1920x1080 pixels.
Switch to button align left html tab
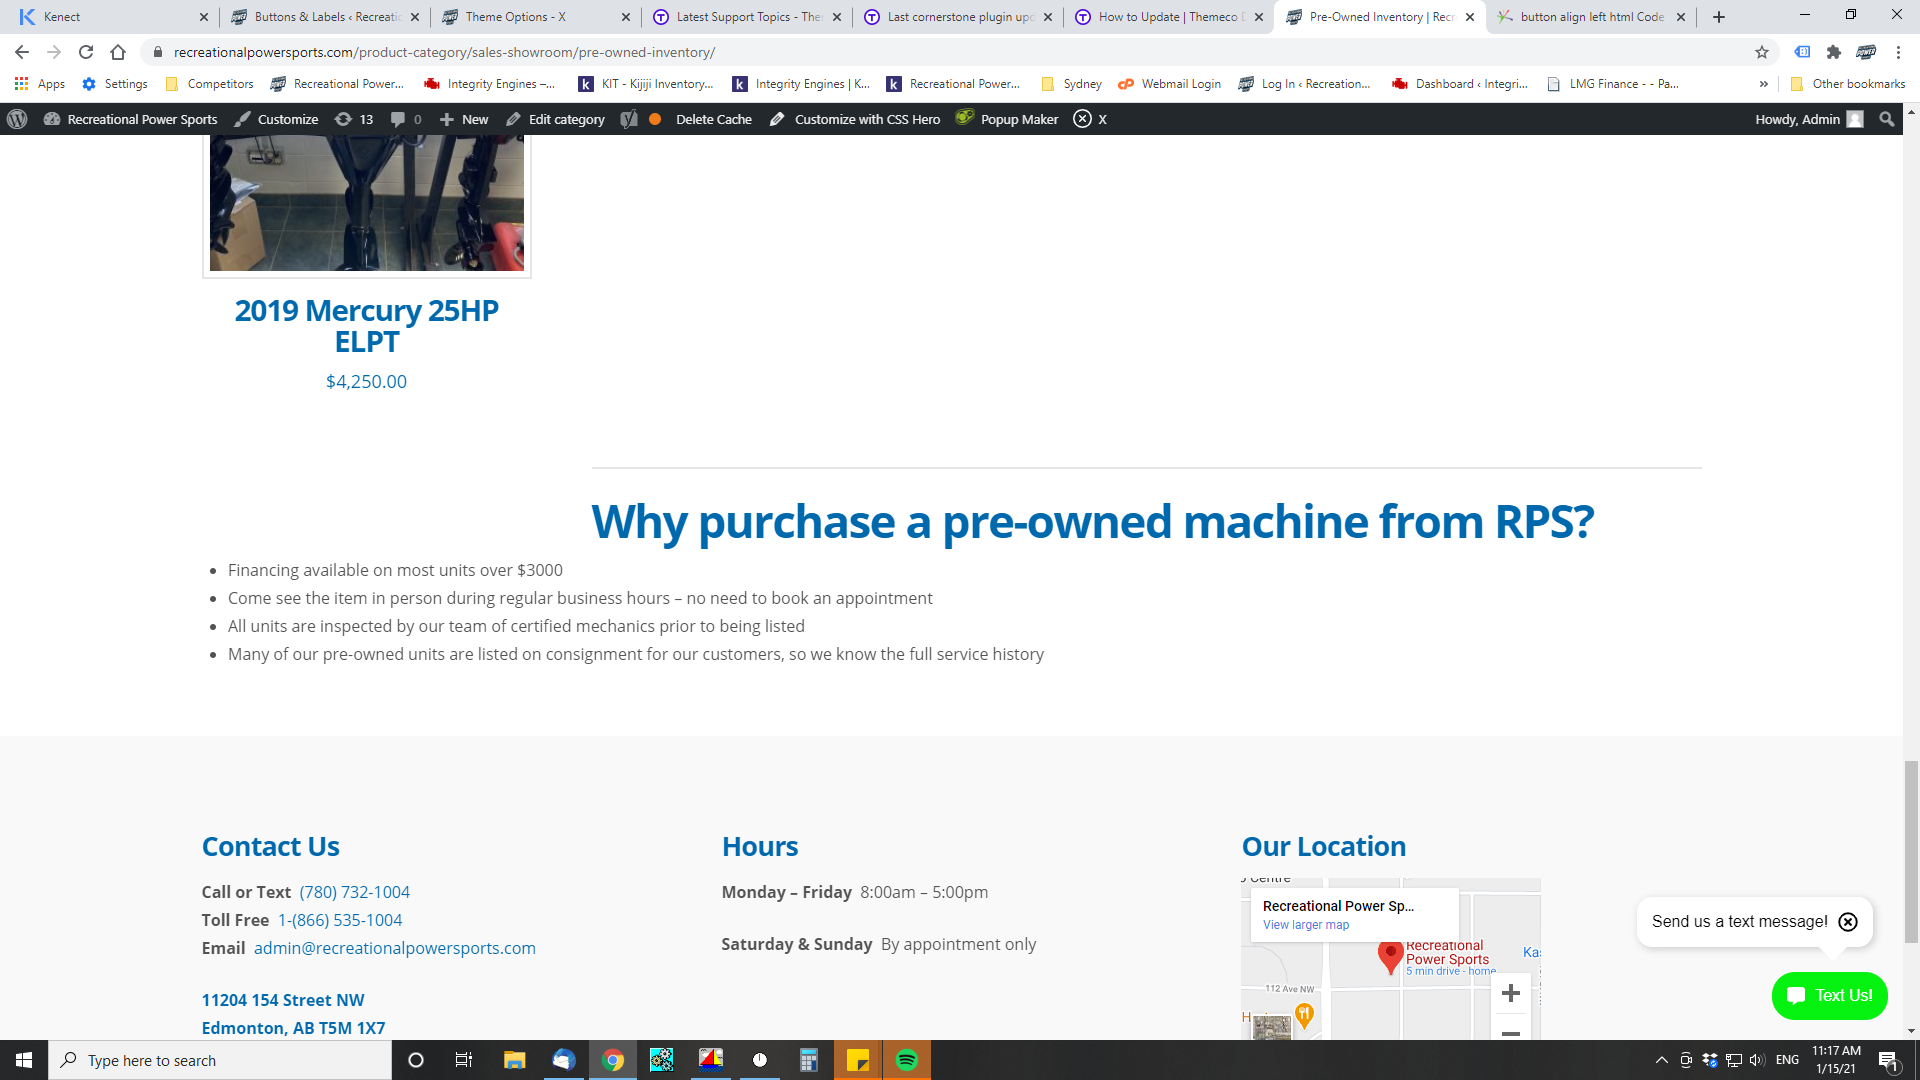click(x=1589, y=17)
